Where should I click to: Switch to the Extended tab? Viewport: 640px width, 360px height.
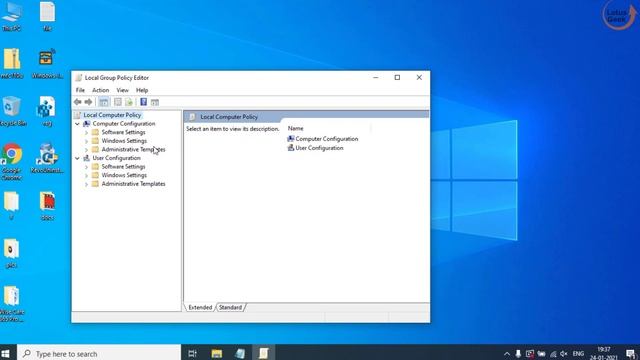pos(200,307)
